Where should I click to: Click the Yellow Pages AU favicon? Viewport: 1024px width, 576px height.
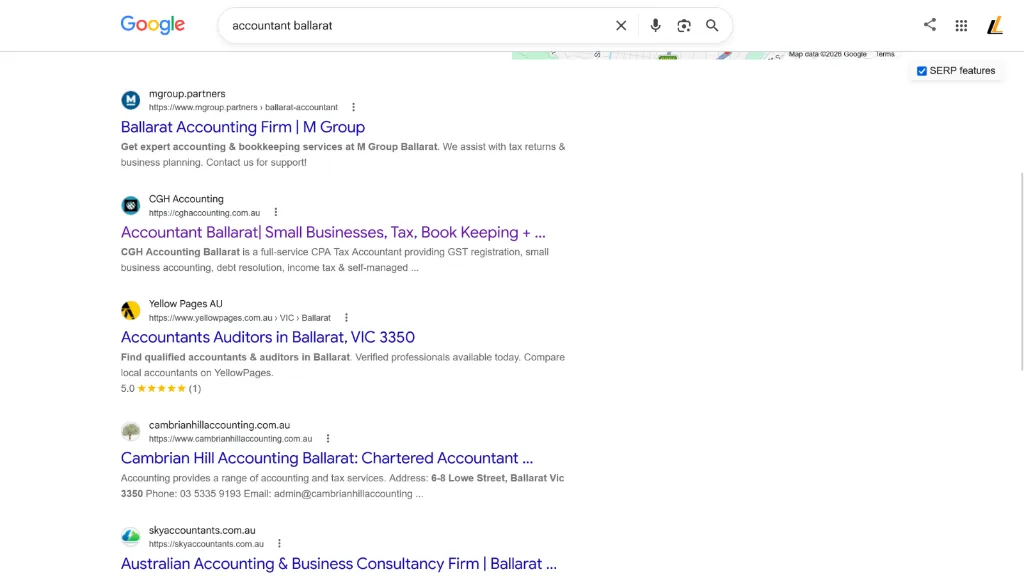click(131, 310)
